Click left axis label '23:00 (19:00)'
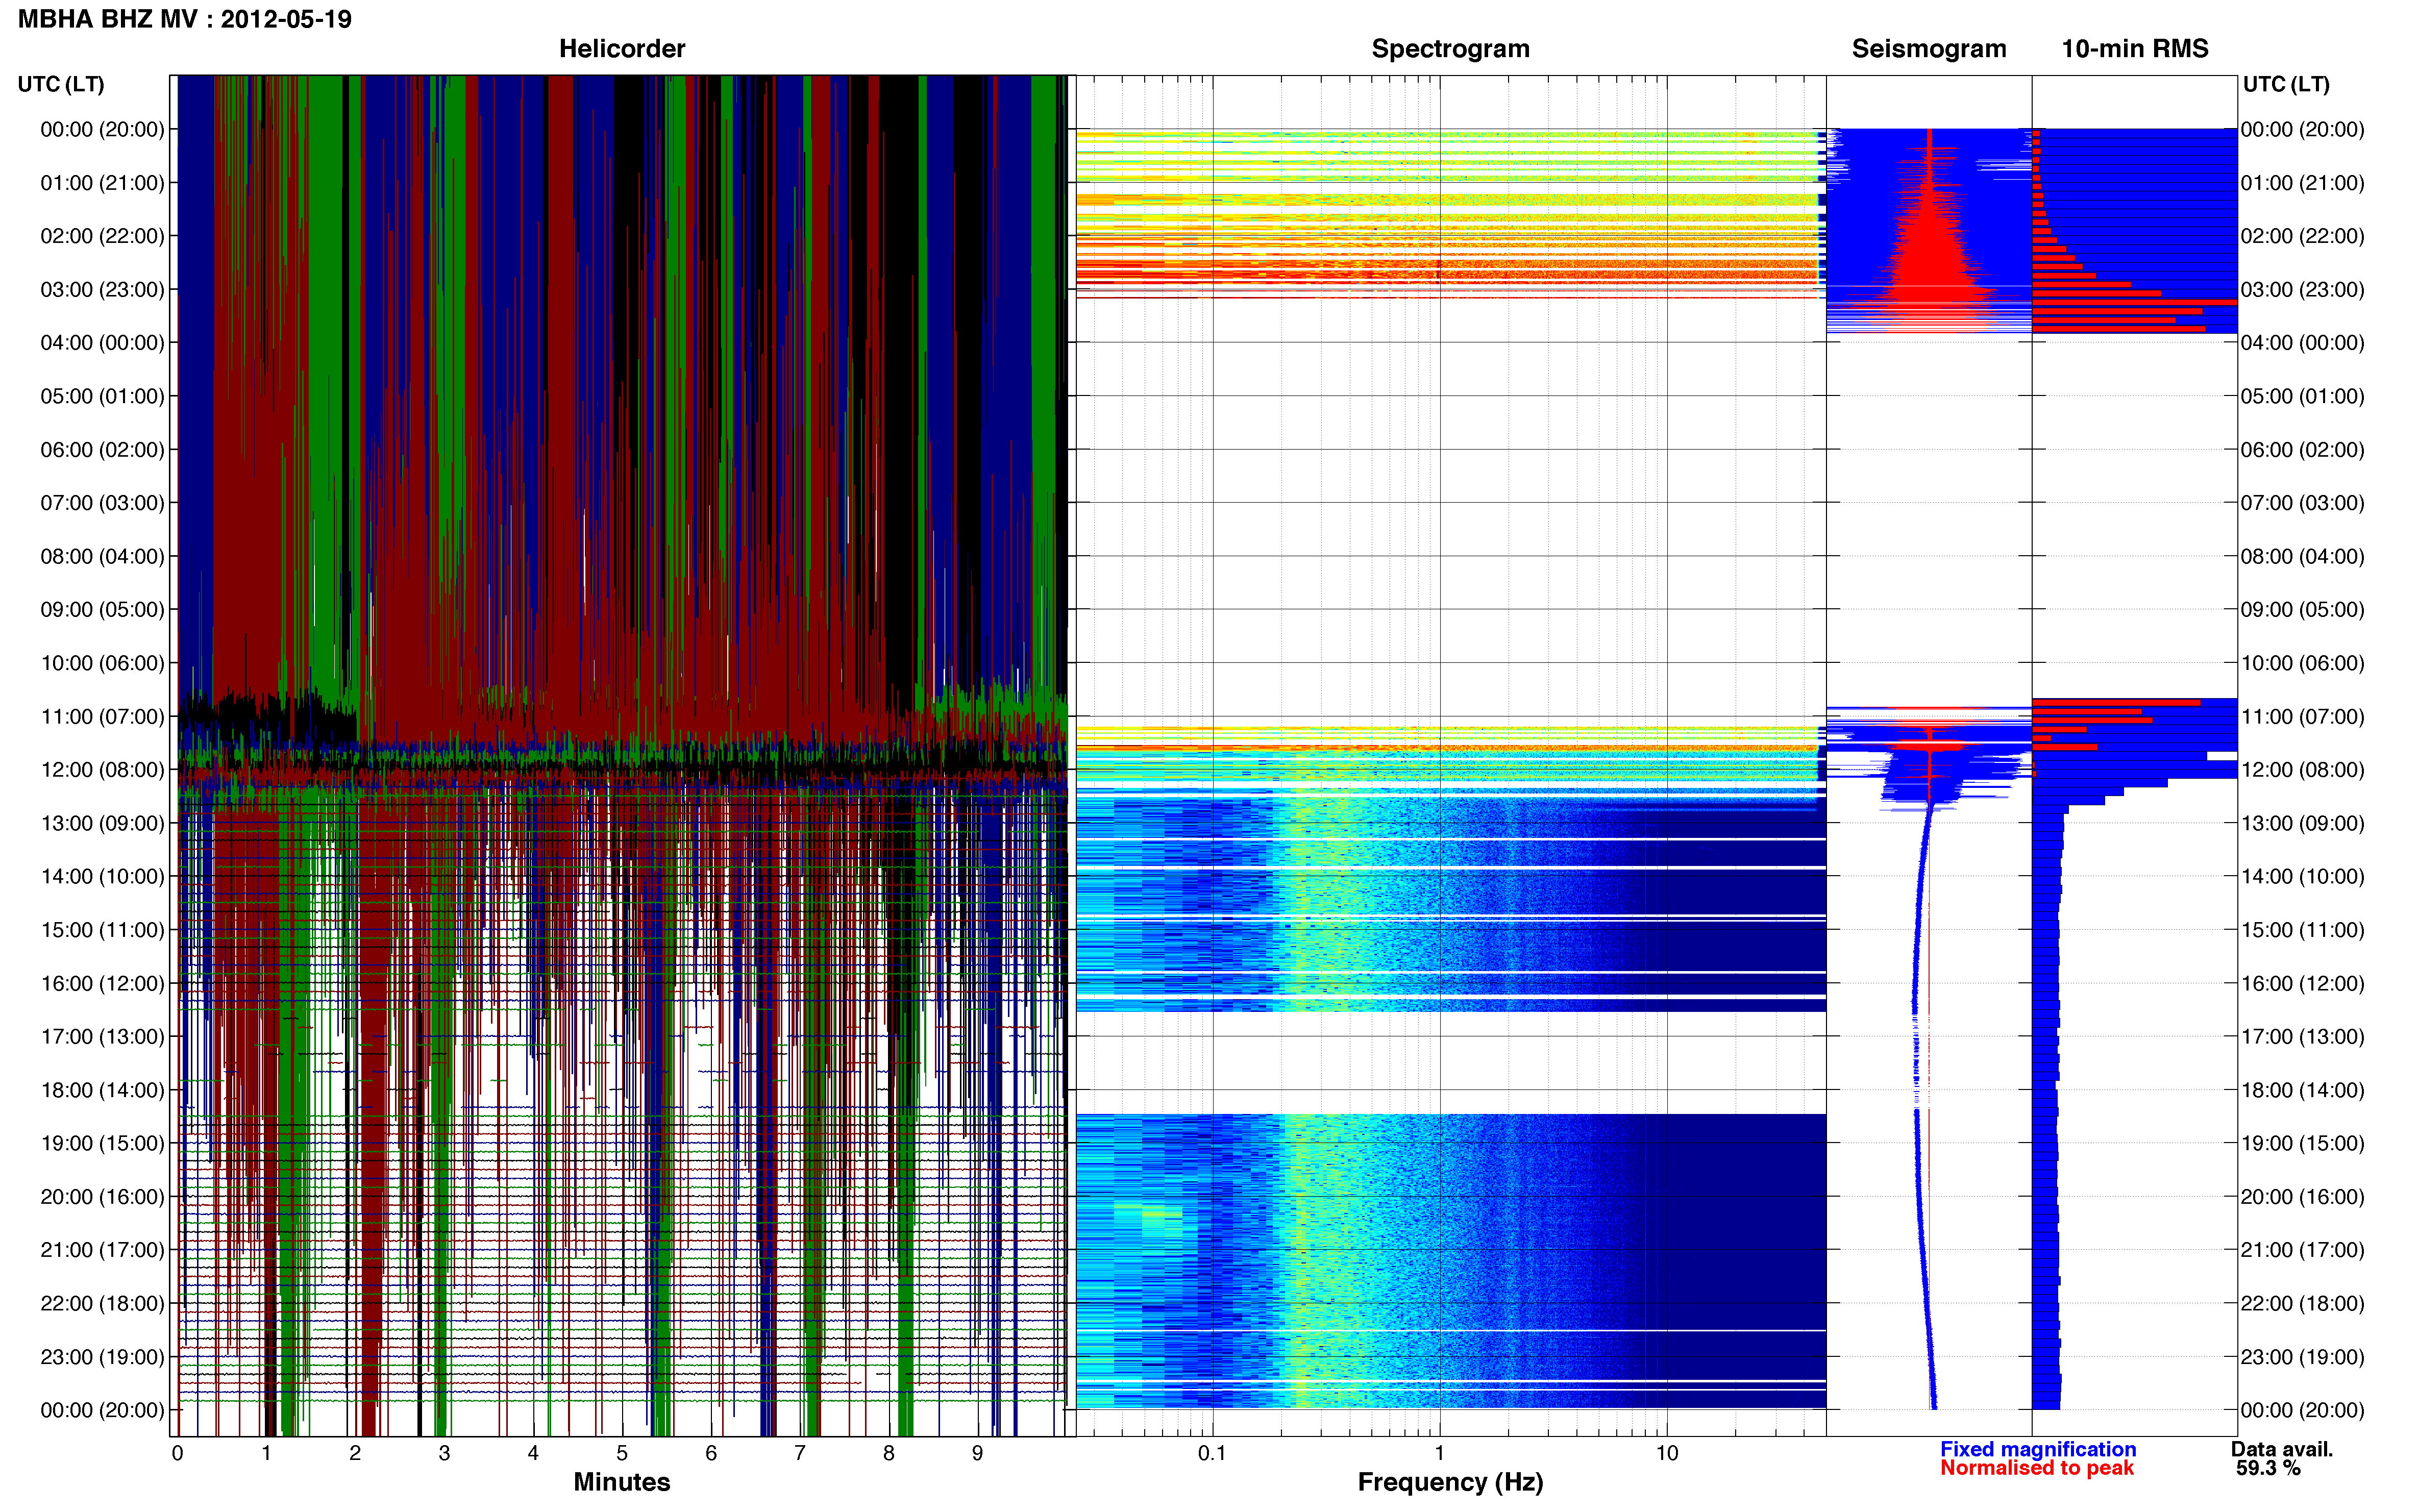This screenshot has width=2419, height=1512. pyautogui.click(x=102, y=1357)
